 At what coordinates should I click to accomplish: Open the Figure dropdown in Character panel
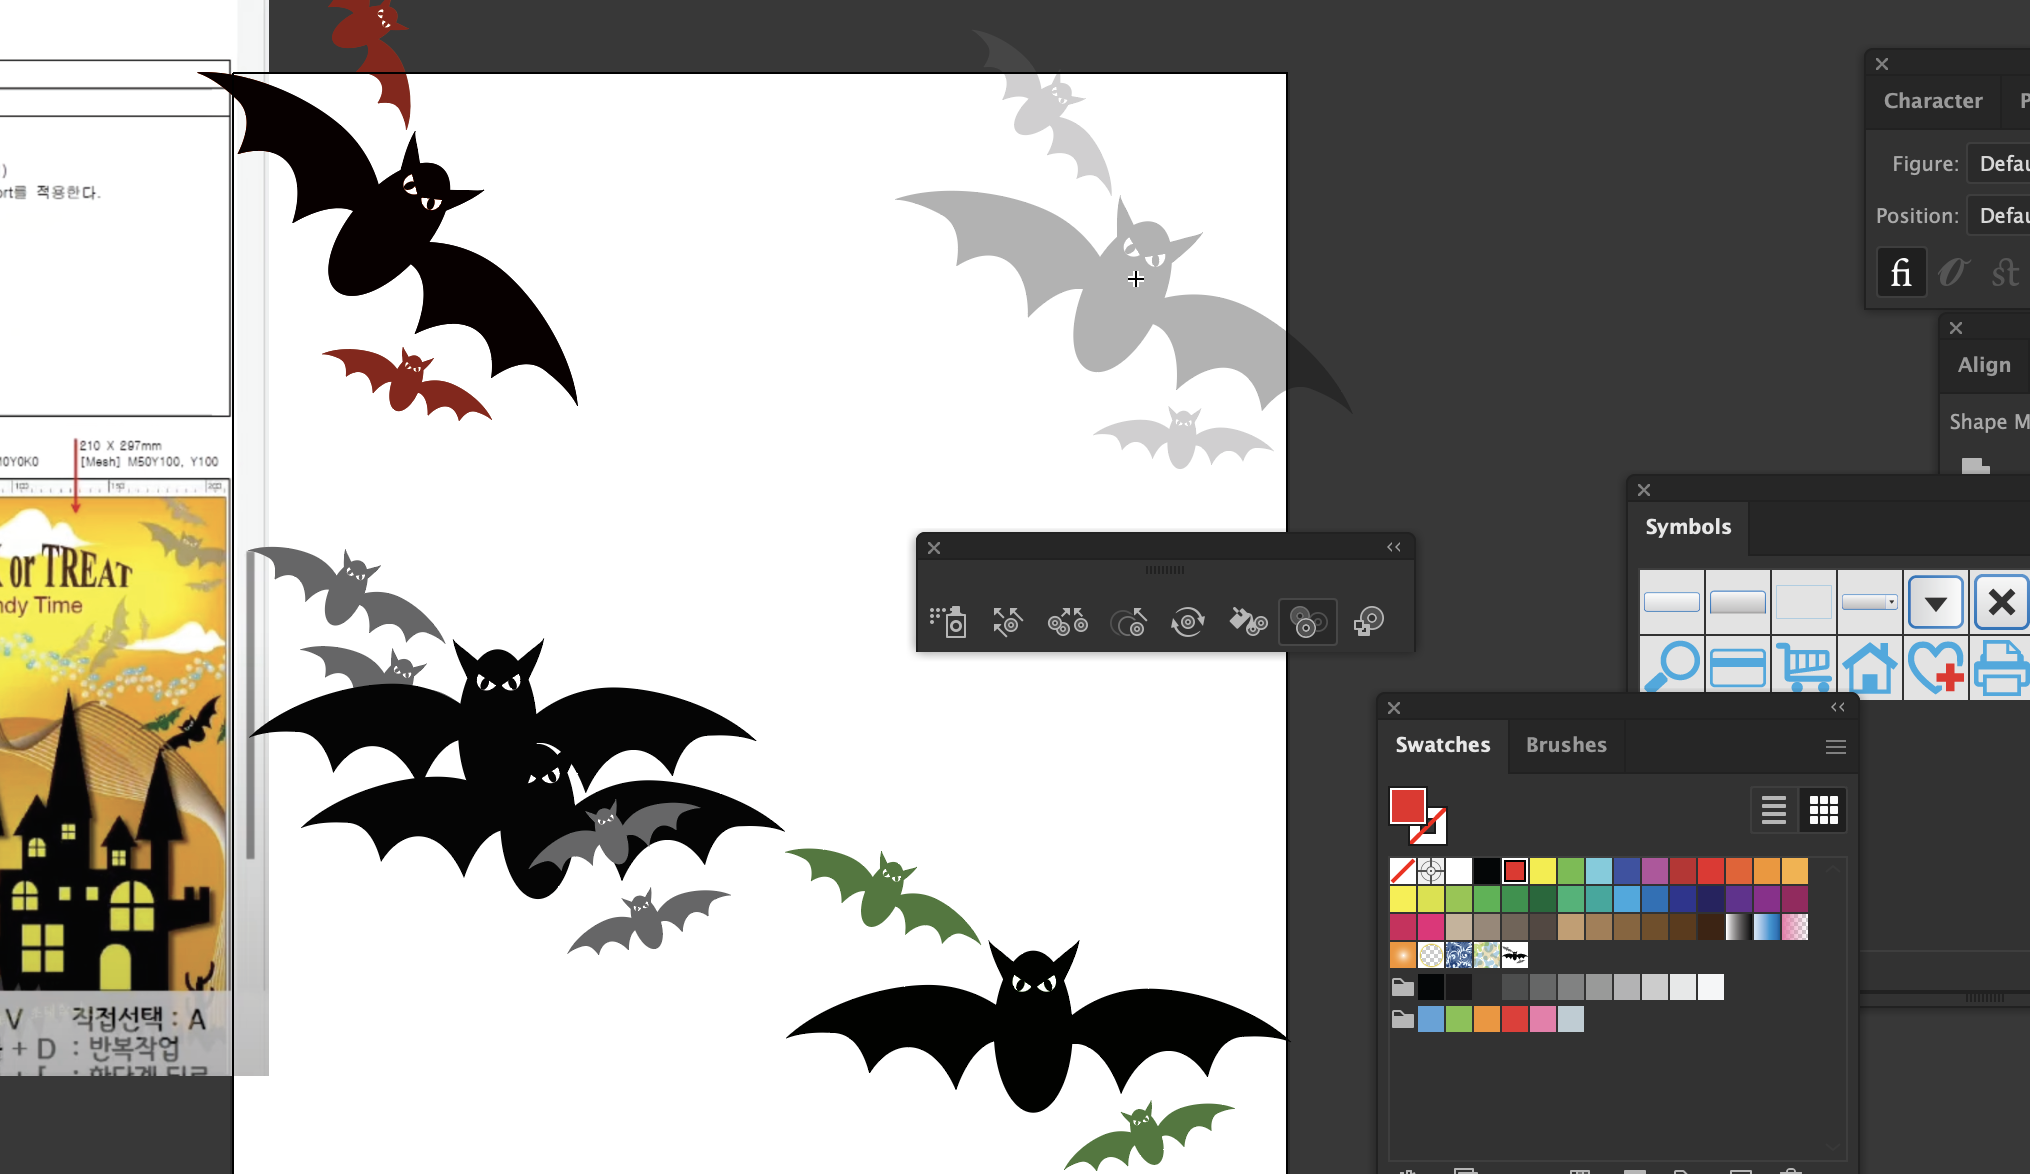pyautogui.click(x=2000, y=163)
